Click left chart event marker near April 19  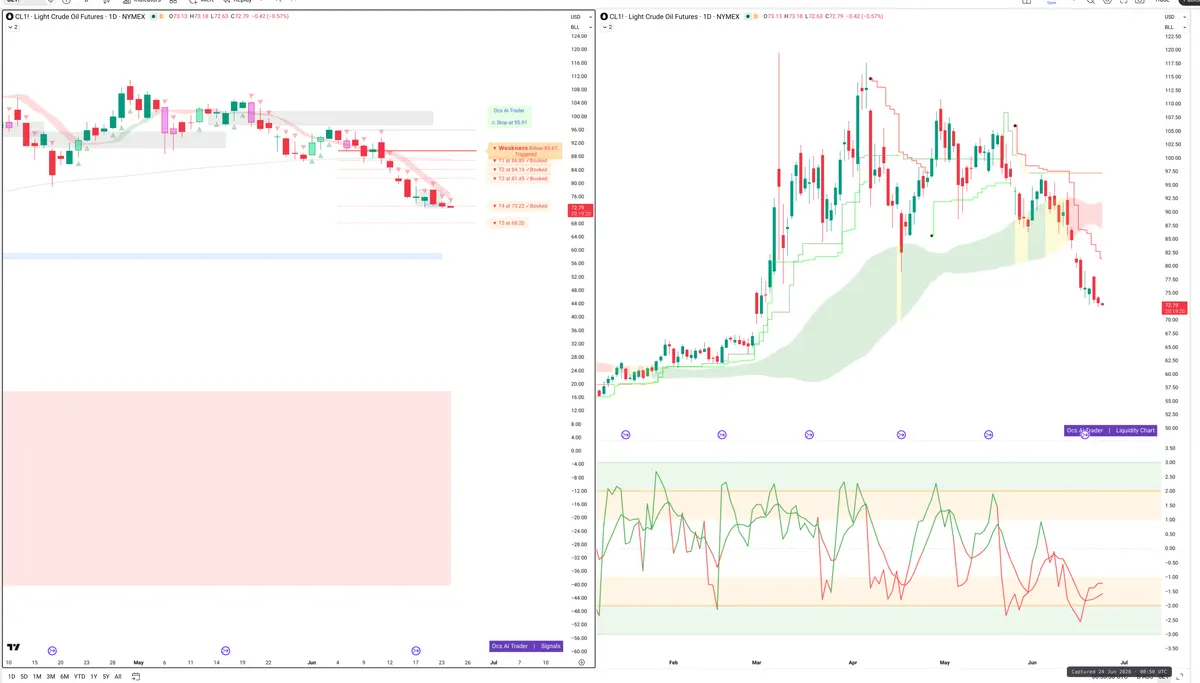[x=52, y=649]
